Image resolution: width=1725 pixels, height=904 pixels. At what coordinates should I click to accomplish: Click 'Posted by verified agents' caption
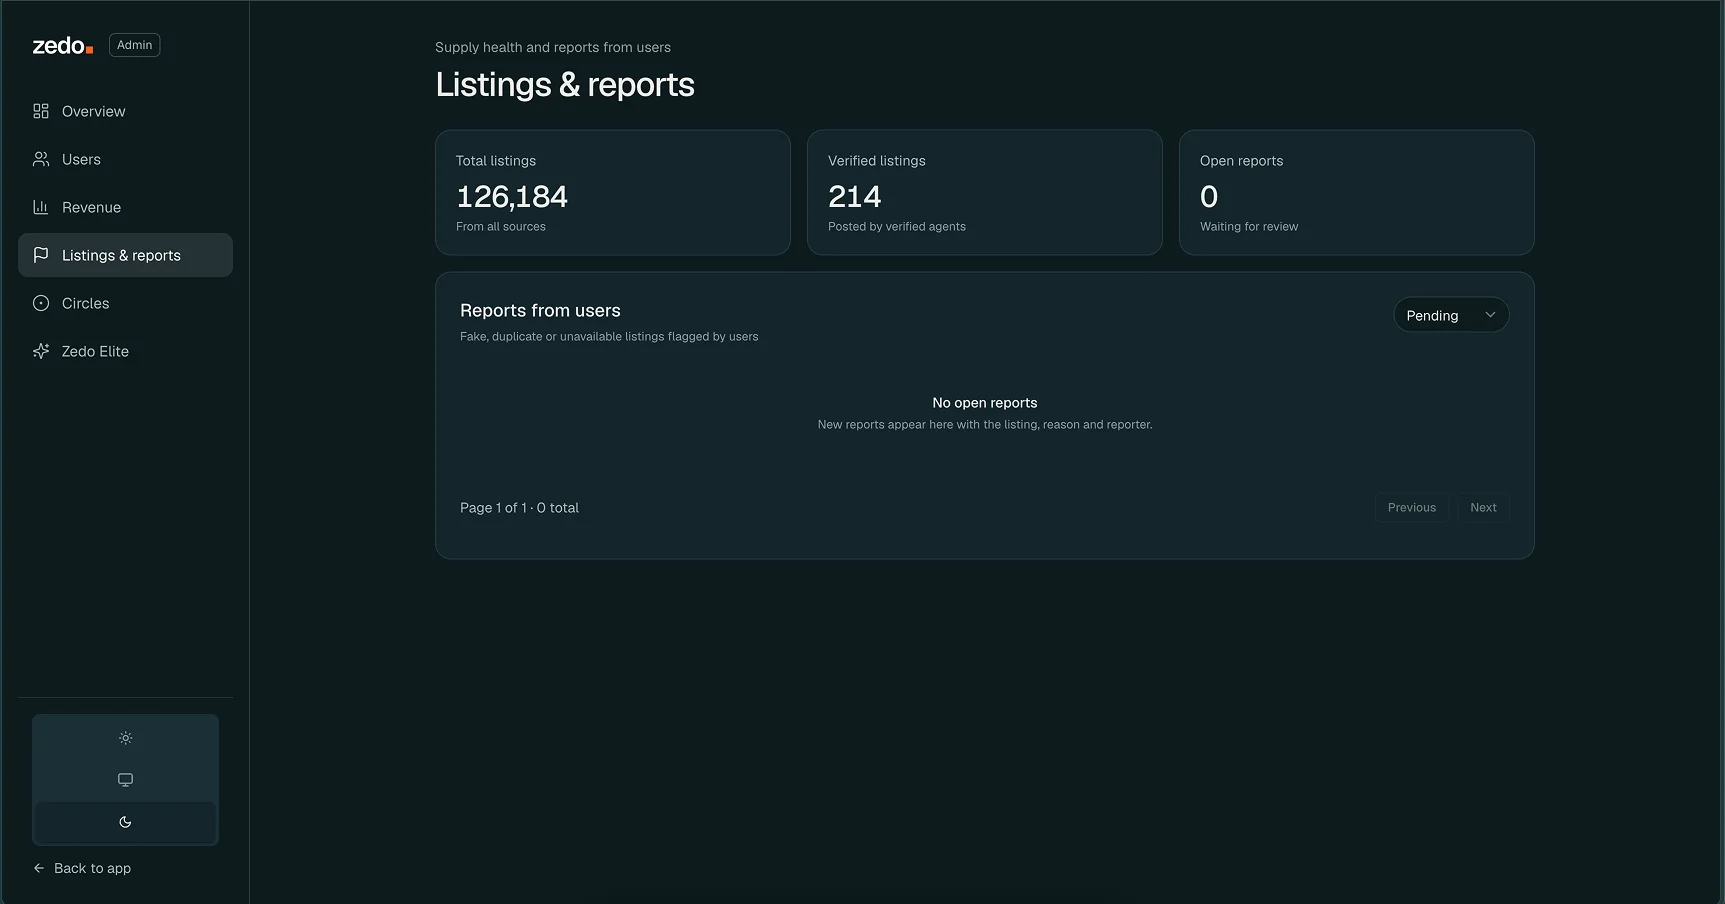[x=897, y=227]
